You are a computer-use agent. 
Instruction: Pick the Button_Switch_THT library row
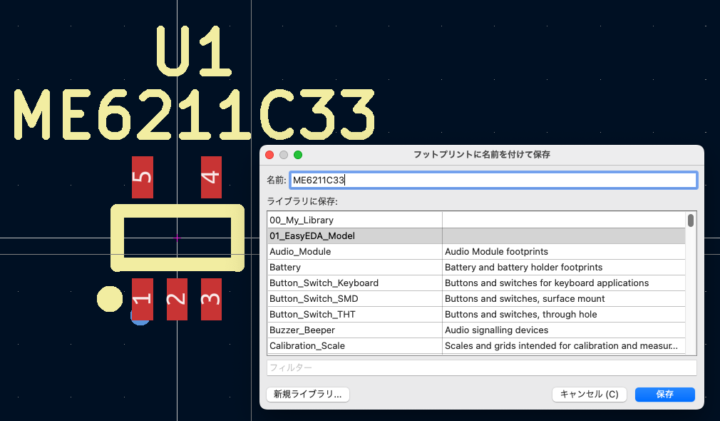pyautogui.click(x=354, y=314)
